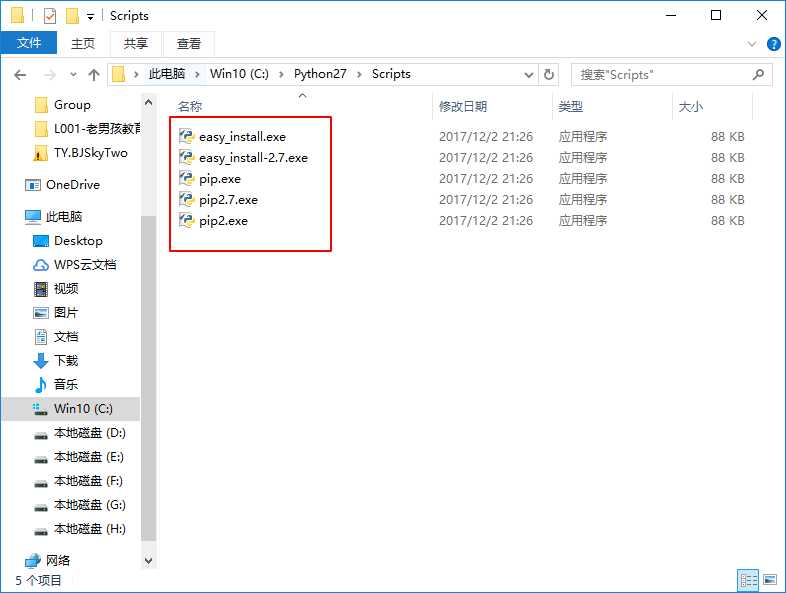786x593 pixels.
Task: Select the easy_install.exe file icon
Action: (x=186, y=136)
